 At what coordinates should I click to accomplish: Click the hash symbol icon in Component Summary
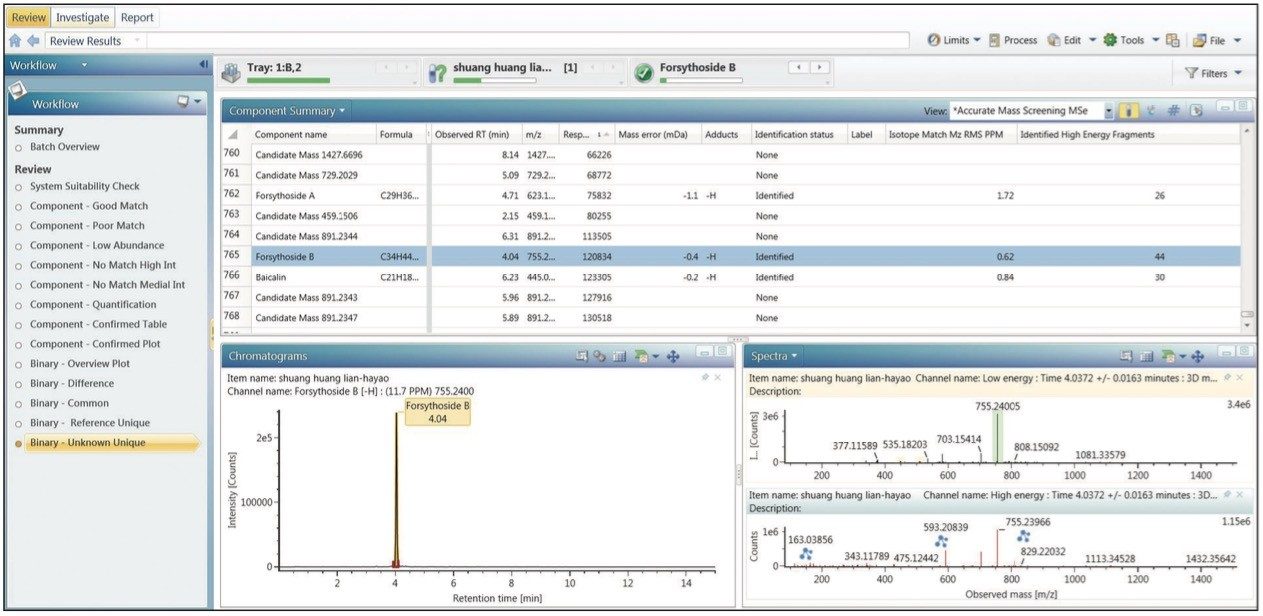pyautogui.click(x=1174, y=111)
